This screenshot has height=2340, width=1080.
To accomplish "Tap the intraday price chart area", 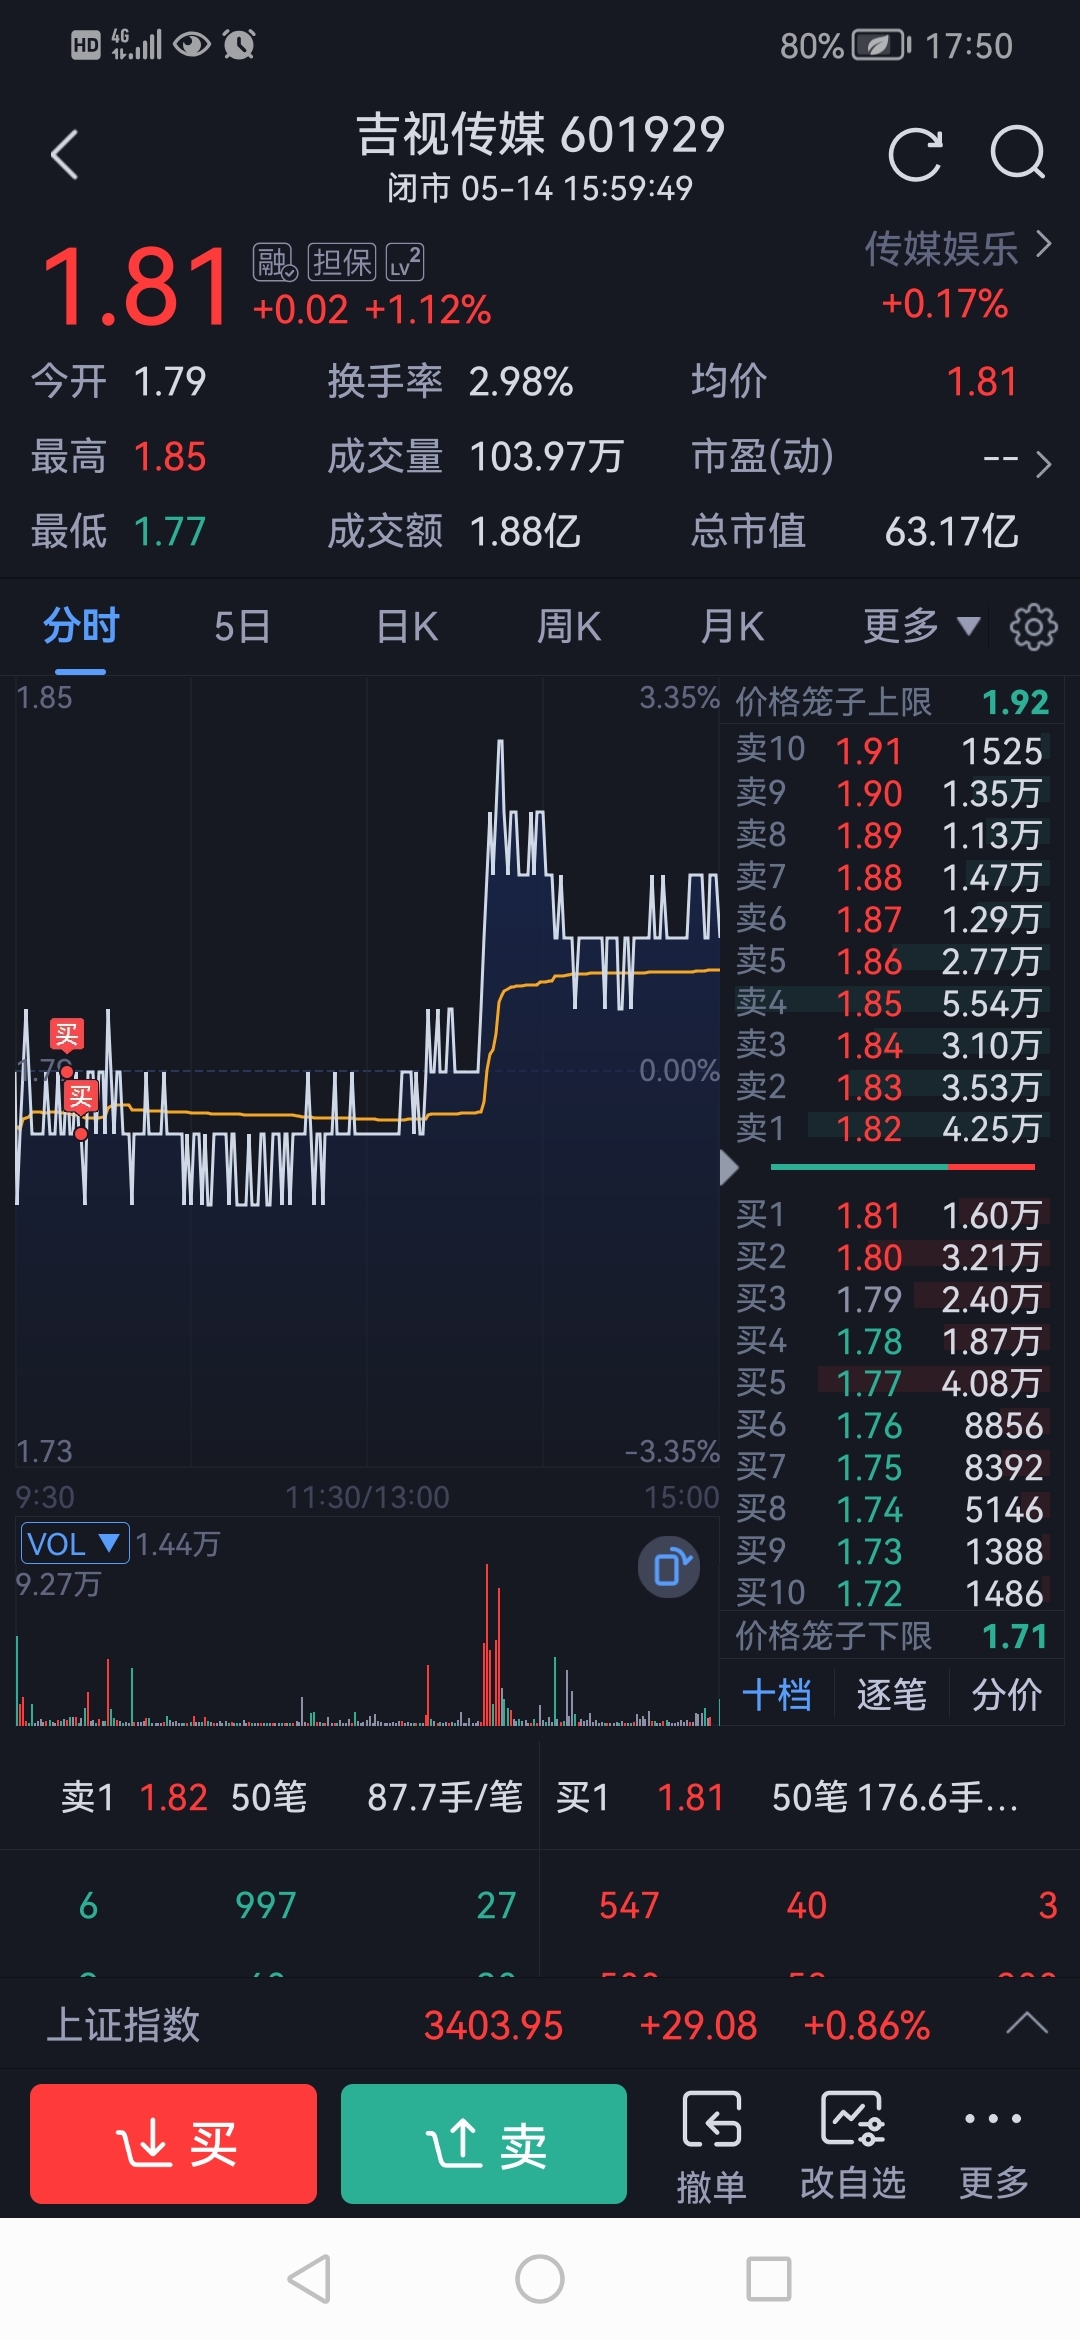I will (367, 1072).
